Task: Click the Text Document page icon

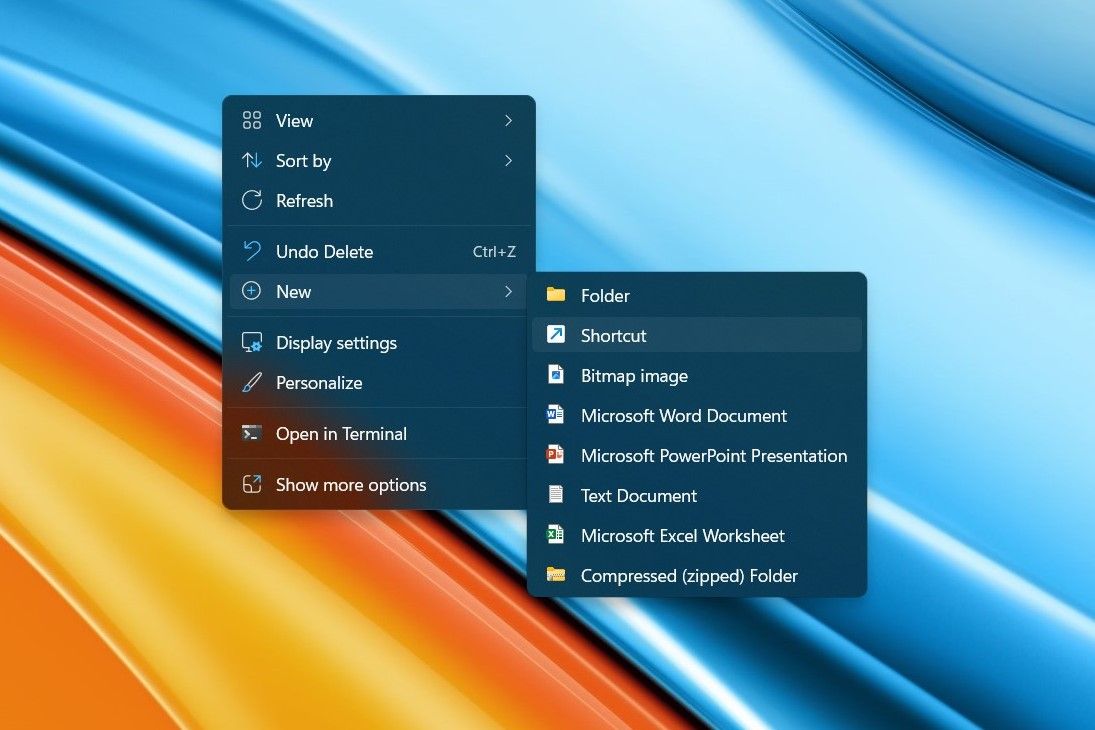Action: [x=556, y=495]
